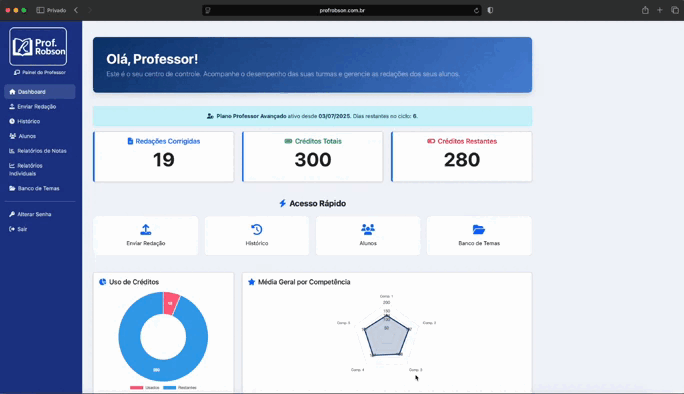Open Dashboard in the sidebar
Viewport: 684px width, 394px height.
(x=40, y=92)
